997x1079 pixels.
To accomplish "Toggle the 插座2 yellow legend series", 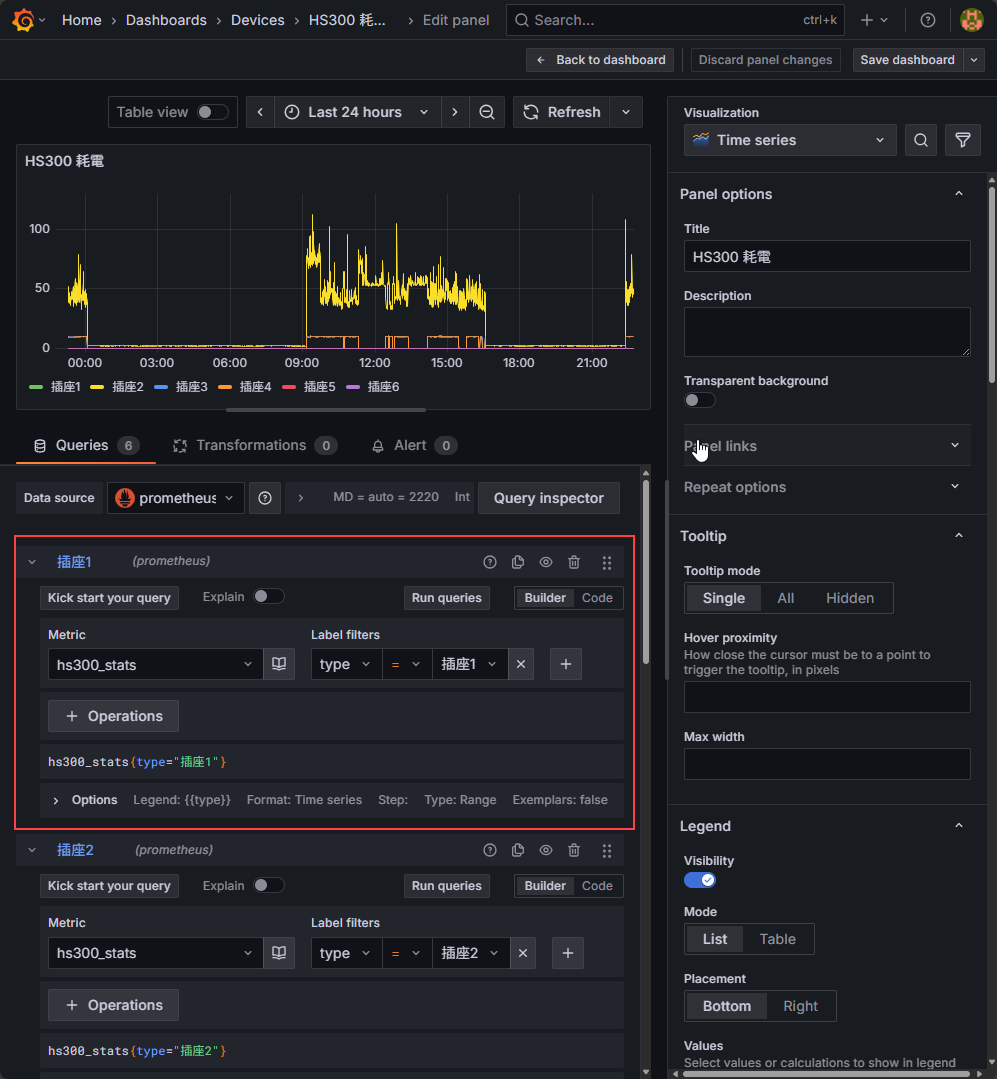I will tap(127, 387).
